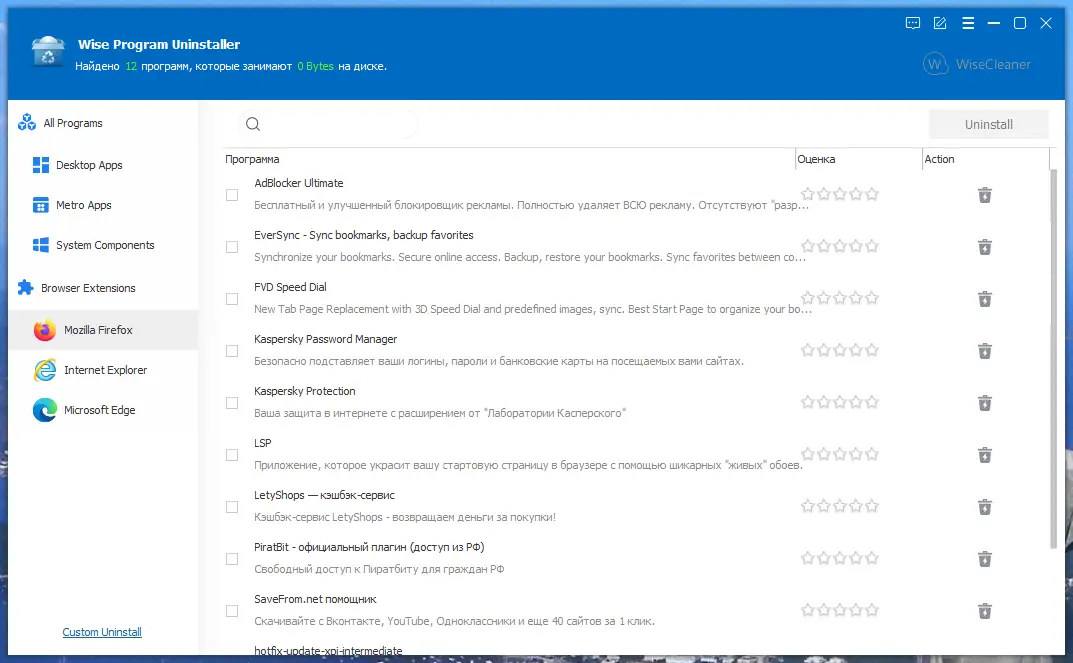Switch to Microsoft Edge extensions
The image size is (1073, 663).
(x=99, y=410)
